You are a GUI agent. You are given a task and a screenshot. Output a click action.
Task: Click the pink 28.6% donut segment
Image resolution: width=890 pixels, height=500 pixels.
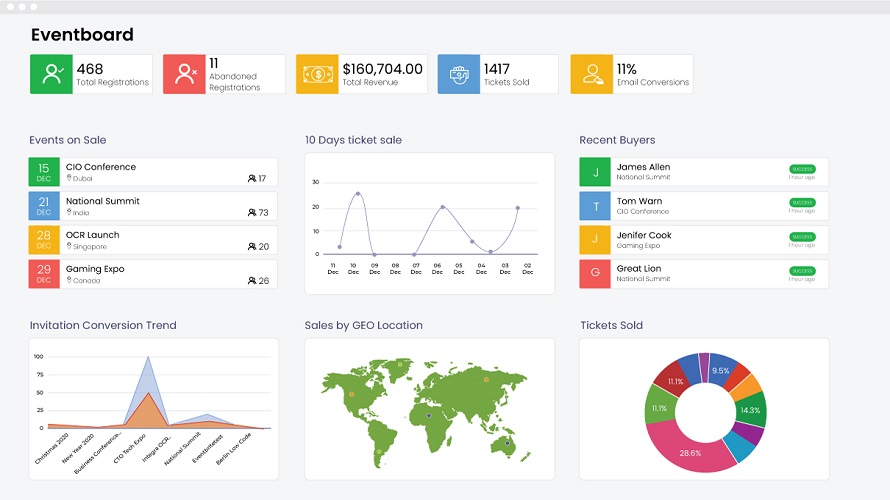690,446
